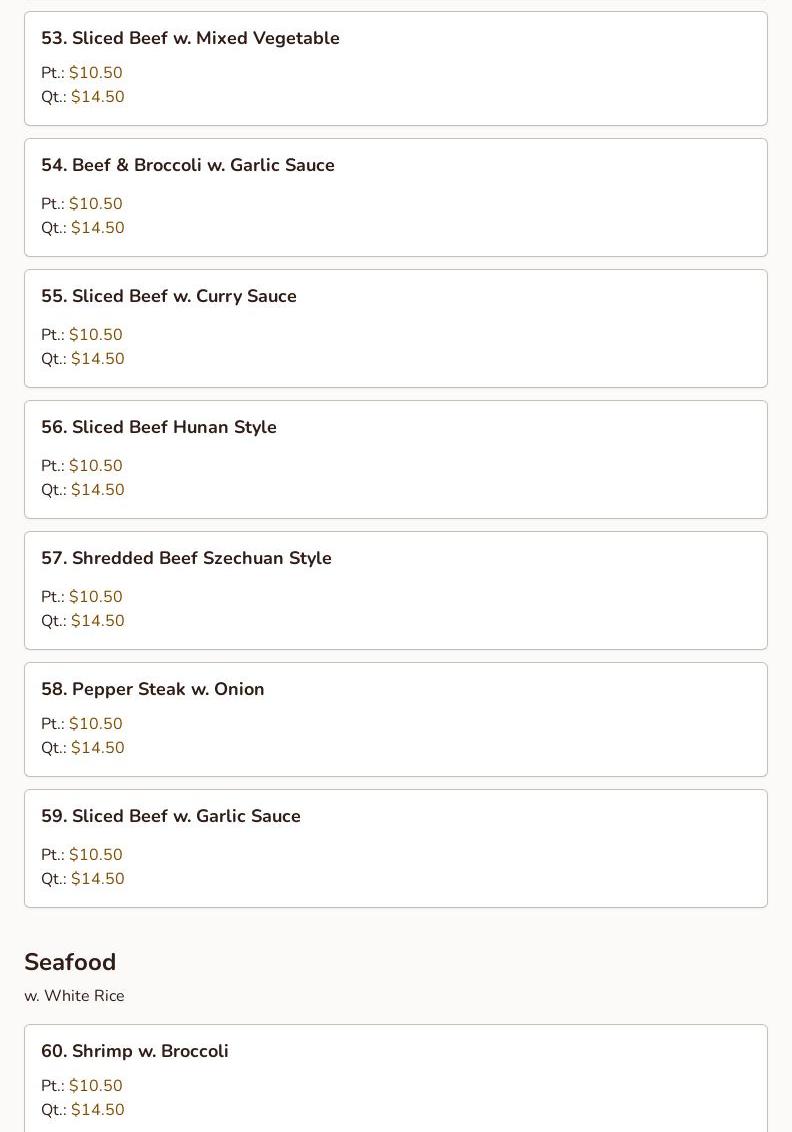Pick quart price for Pepper Steak w. Onion
Viewport: 792px width, 1132px height.
click(x=97, y=748)
